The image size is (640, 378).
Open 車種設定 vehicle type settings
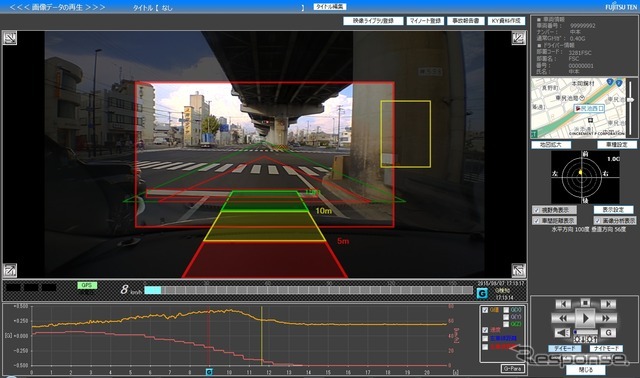(x=616, y=145)
